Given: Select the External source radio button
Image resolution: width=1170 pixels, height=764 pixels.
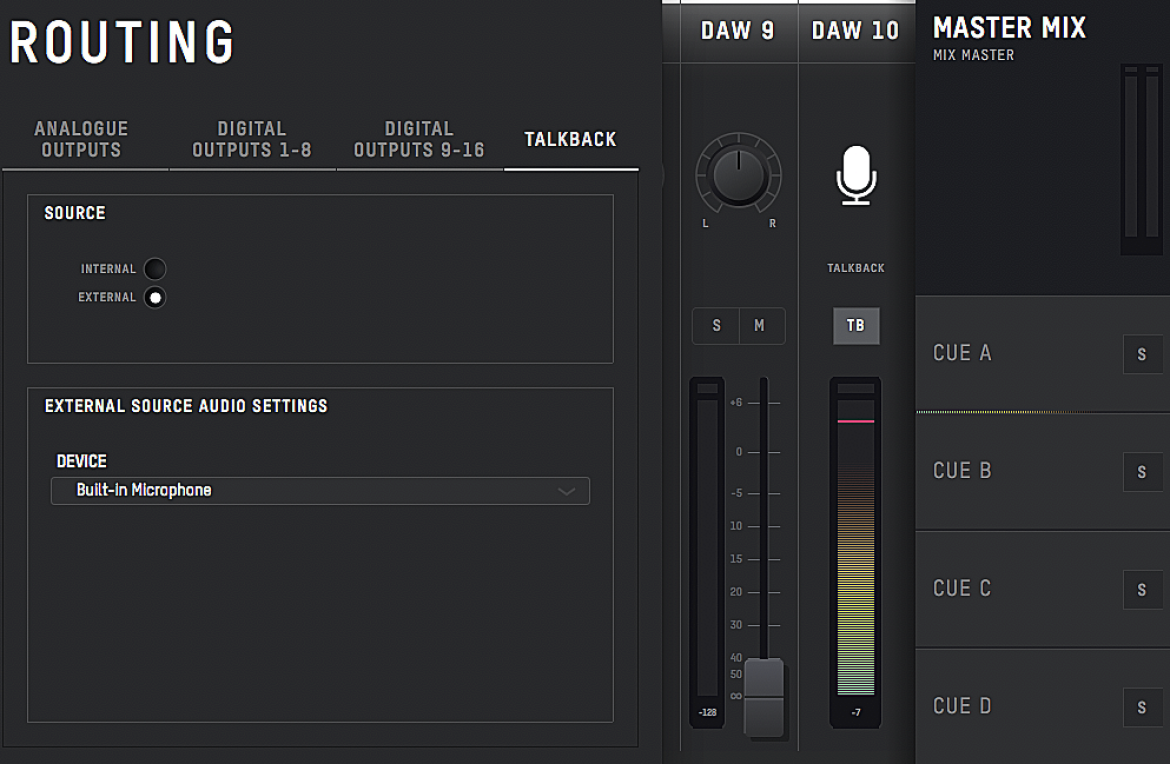Looking at the screenshot, I should click(154, 298).
